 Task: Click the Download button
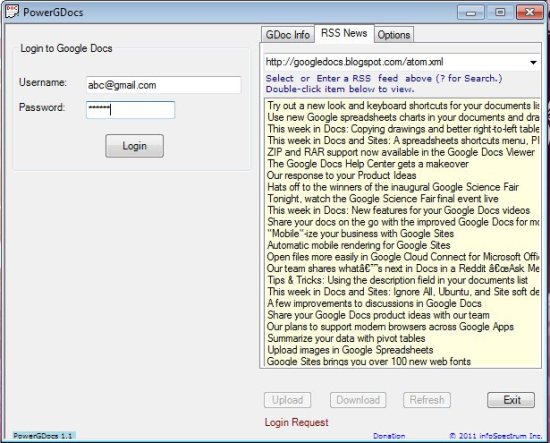click(358, 400)
